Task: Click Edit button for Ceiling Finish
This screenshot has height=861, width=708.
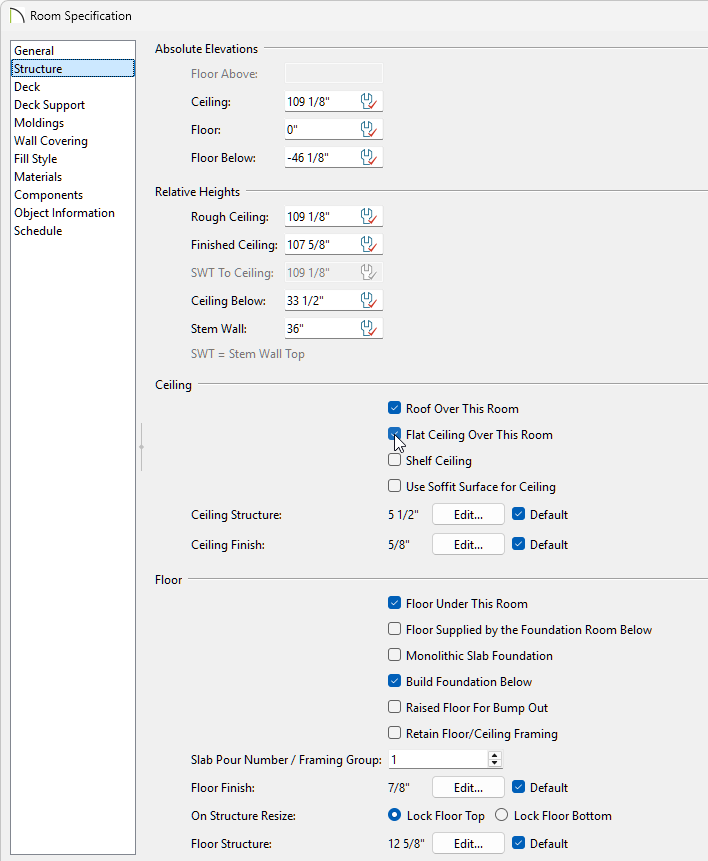Action: coord(468,545)
